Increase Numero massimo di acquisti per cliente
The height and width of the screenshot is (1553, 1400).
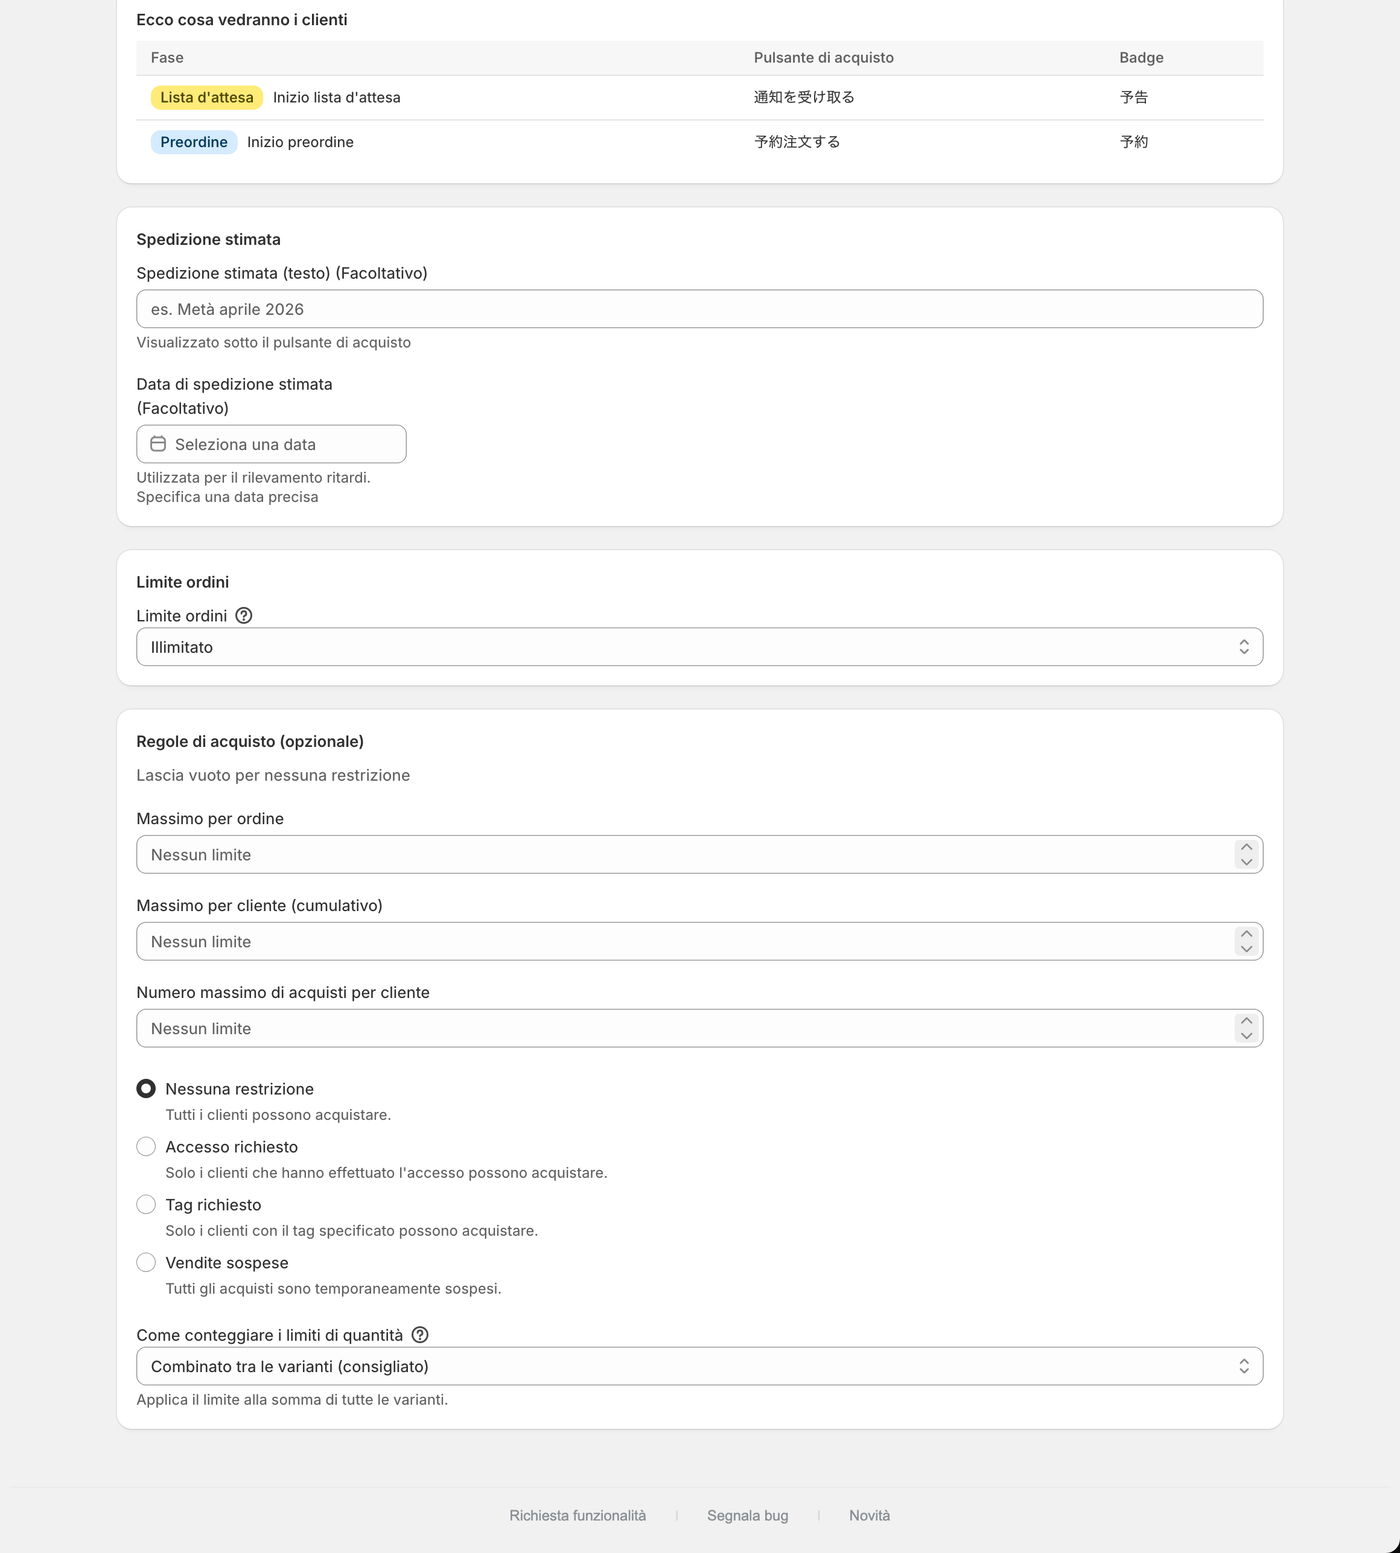pos(1246,1021)
